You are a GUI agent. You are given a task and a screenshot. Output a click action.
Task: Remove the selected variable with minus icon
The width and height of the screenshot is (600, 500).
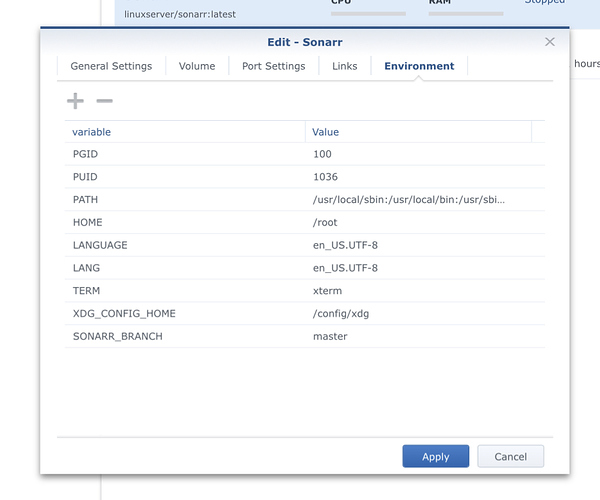[104, 101]
